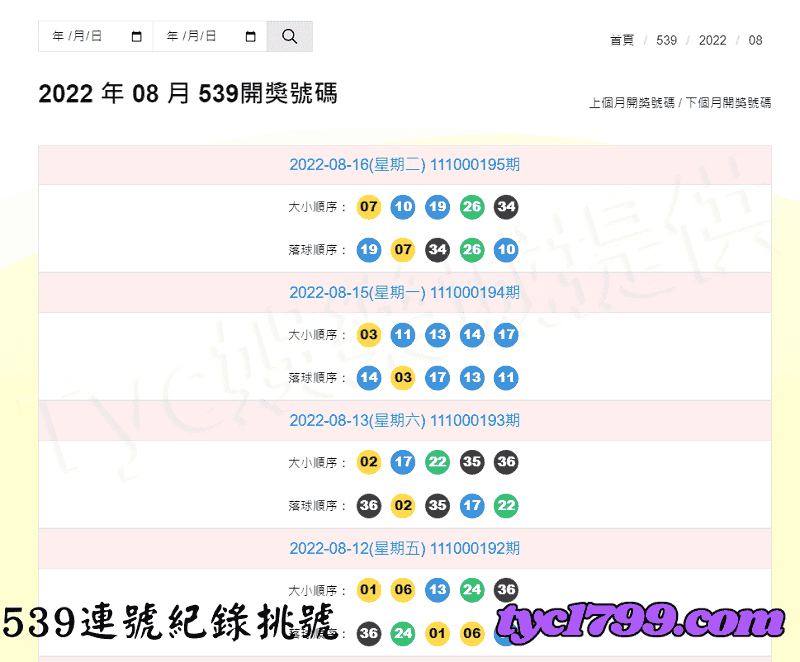800x662 pixels.
Task: Click ball 19 in 08-16 大小順序 row
Action: click(437, 207)
